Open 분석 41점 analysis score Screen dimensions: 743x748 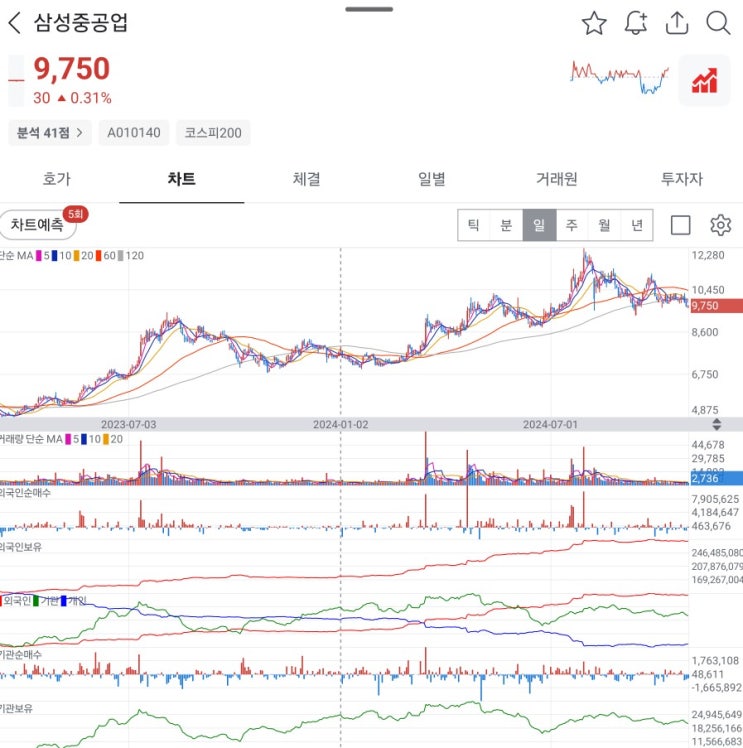click(x=50, y=133)
